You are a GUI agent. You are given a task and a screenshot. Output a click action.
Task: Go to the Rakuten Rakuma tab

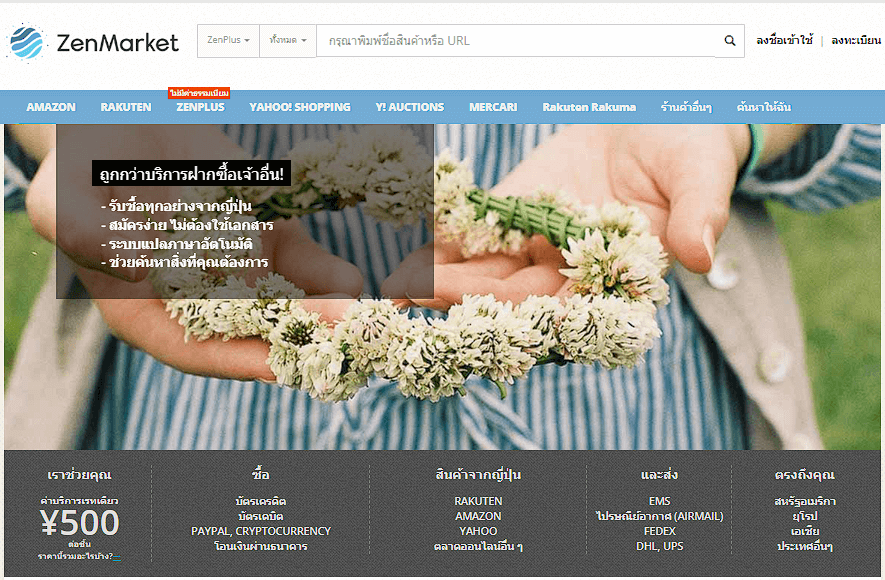(589, 107)
